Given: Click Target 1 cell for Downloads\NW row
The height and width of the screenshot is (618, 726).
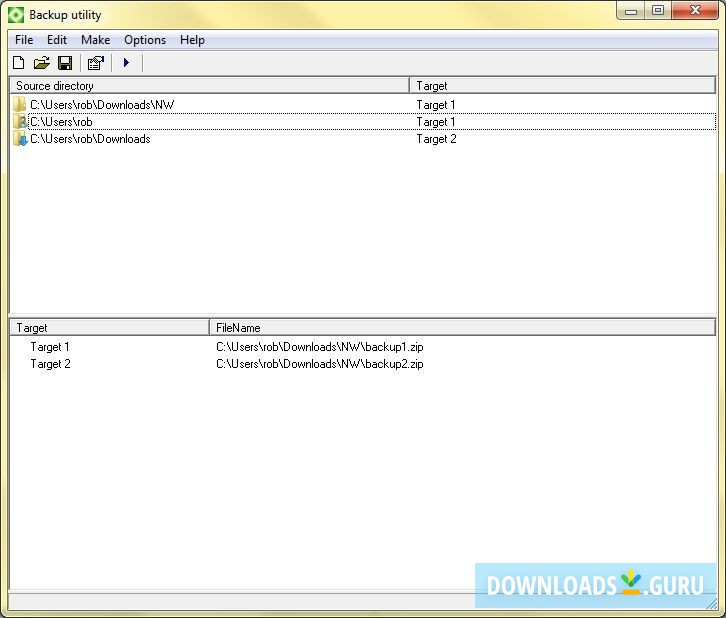Looking at the screenshot, I should pyautogui.click(x=436, y=105).
